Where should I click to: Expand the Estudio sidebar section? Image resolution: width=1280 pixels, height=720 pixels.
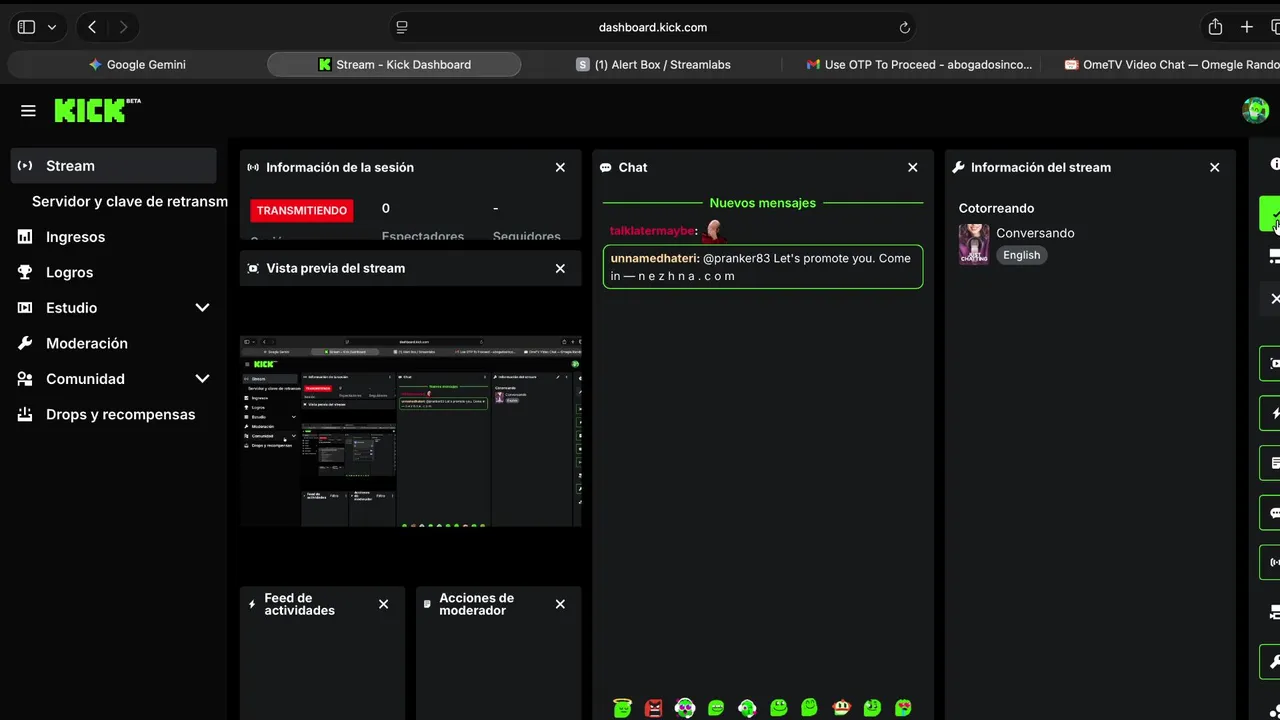point(202,308)
